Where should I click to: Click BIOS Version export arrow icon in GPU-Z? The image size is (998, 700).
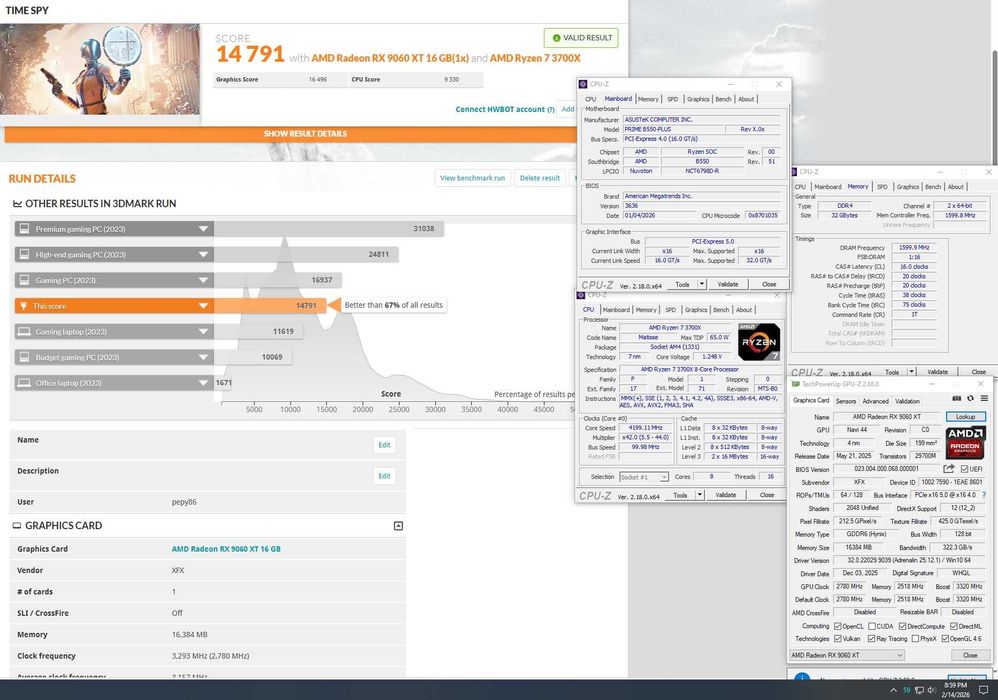[948, 469]
